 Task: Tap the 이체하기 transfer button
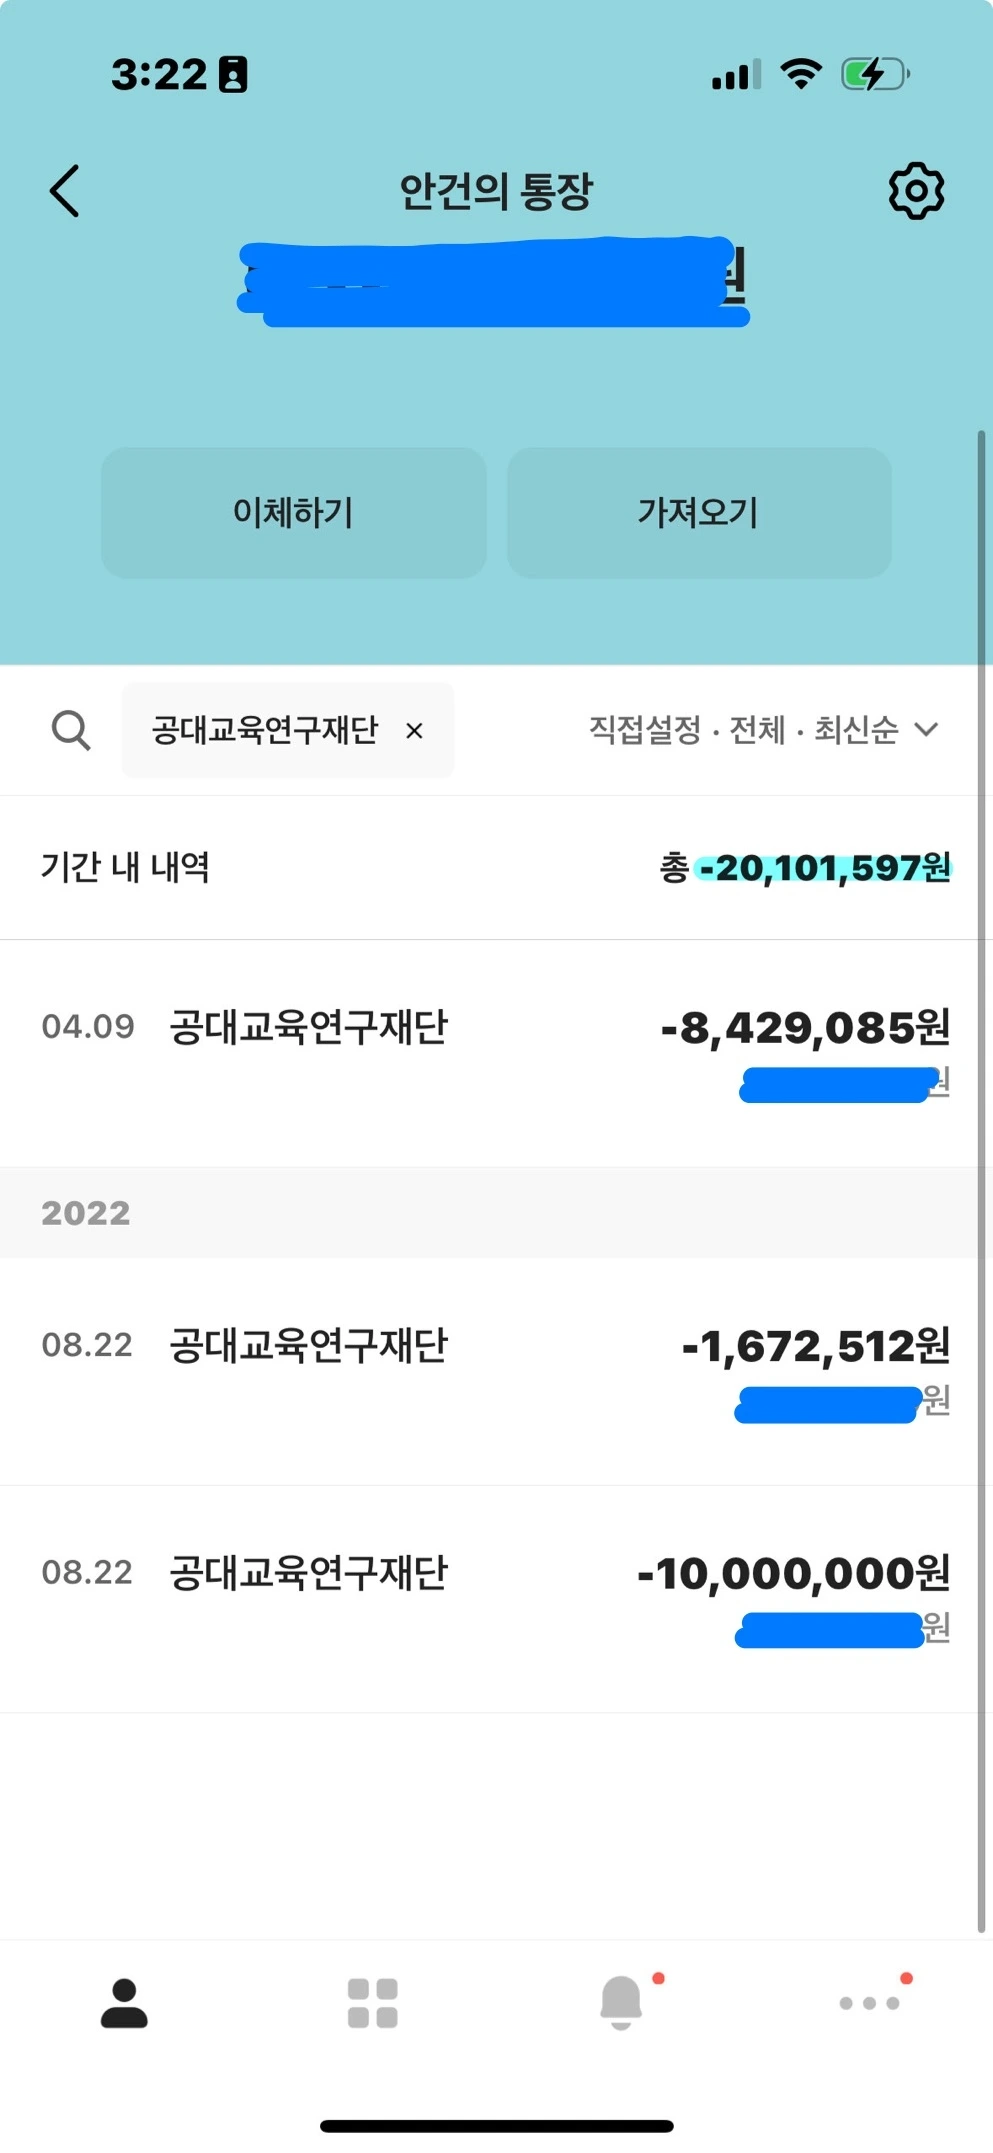point(294,513)
